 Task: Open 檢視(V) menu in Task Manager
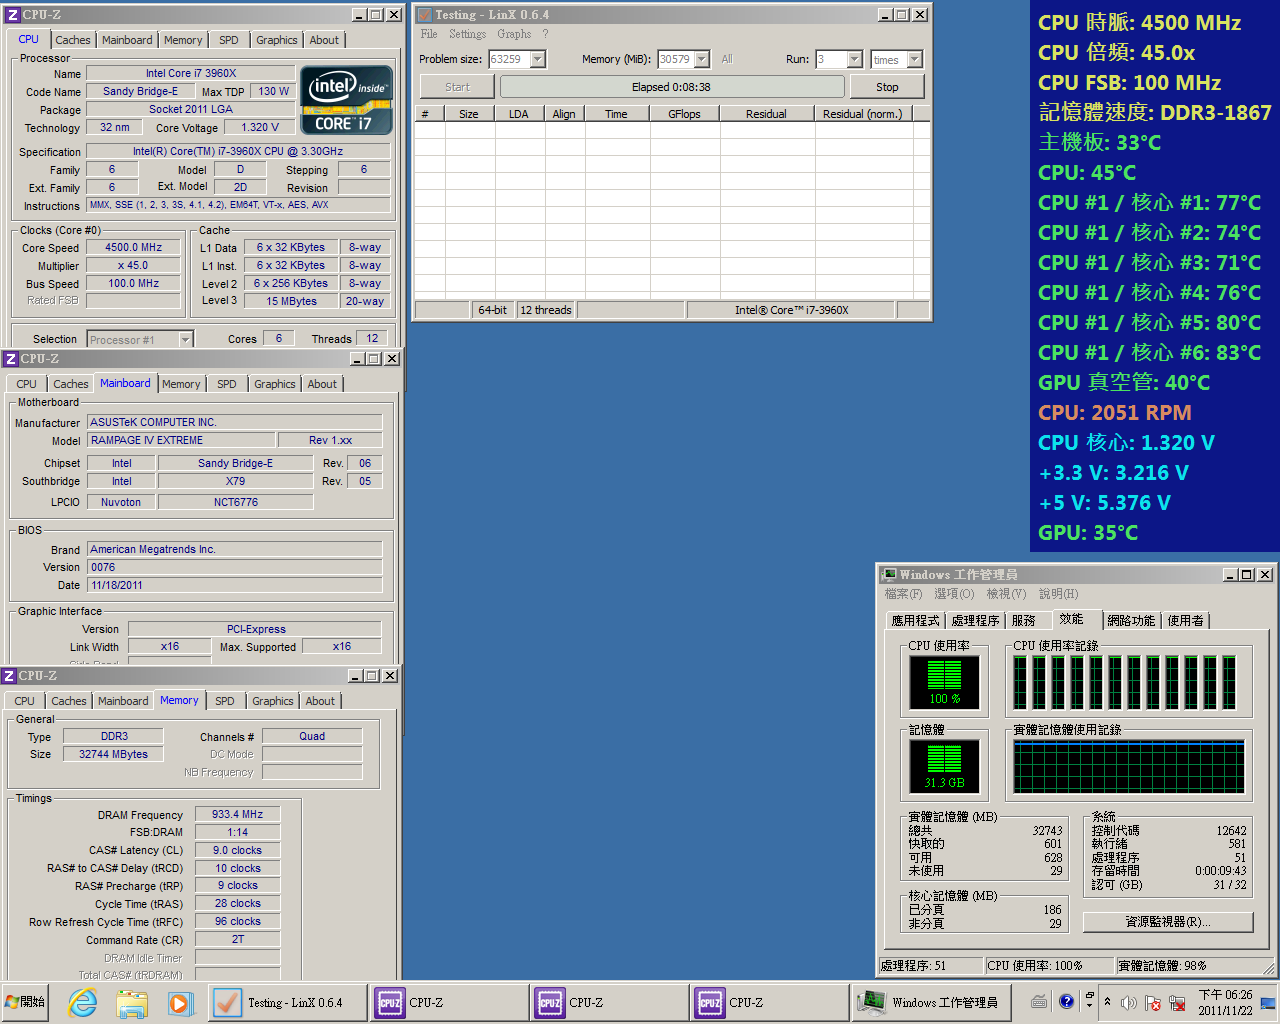point(1006,594)
